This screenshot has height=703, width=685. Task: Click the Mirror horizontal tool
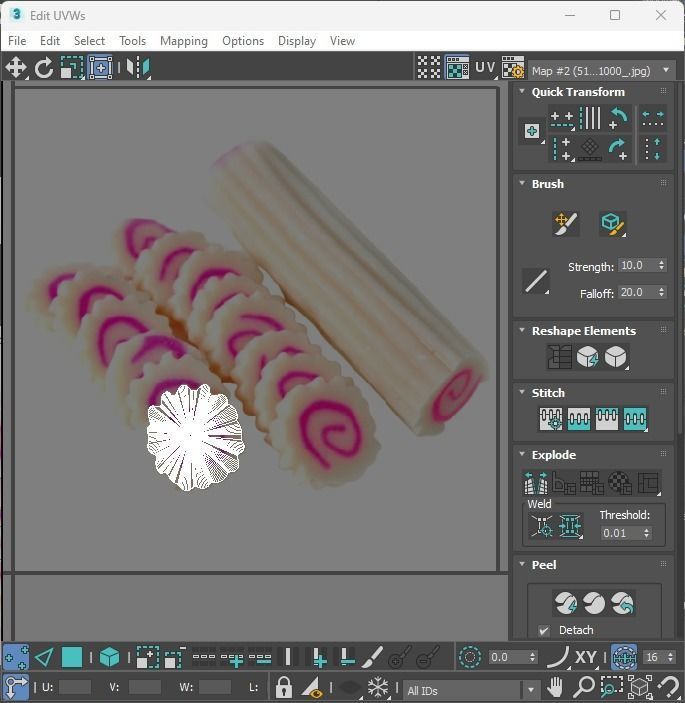tap(138, 68)
